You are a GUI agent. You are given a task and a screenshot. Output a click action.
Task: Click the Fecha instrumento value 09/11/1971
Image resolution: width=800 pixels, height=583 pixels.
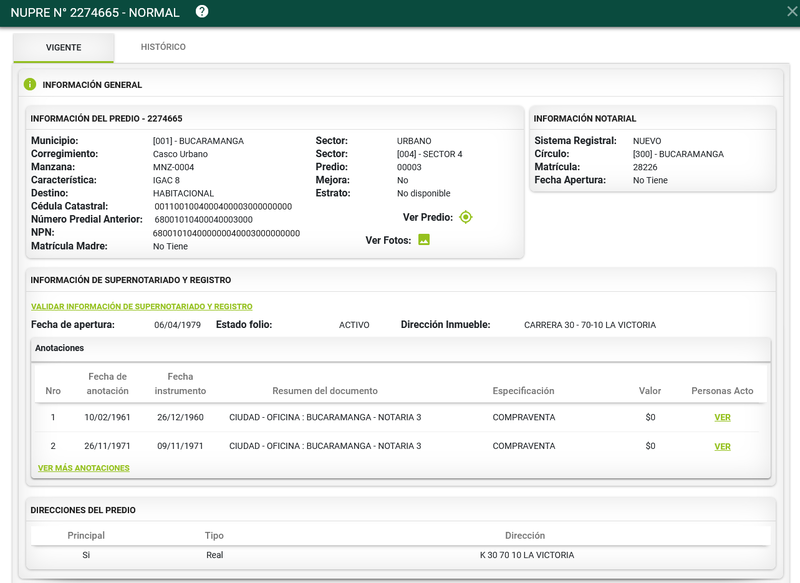point(180,446)
